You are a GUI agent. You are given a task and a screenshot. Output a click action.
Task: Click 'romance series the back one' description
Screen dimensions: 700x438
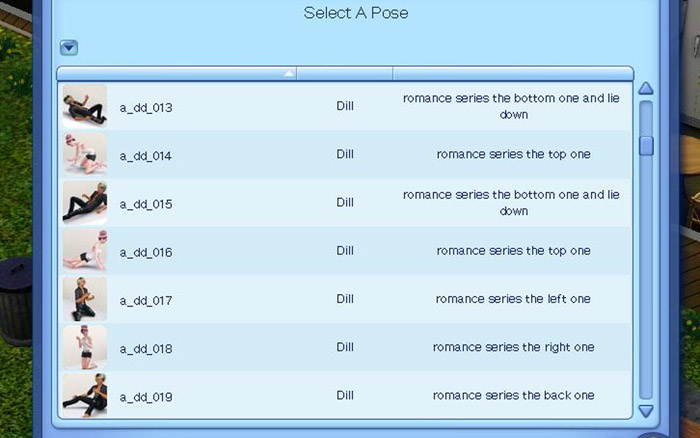513,395
